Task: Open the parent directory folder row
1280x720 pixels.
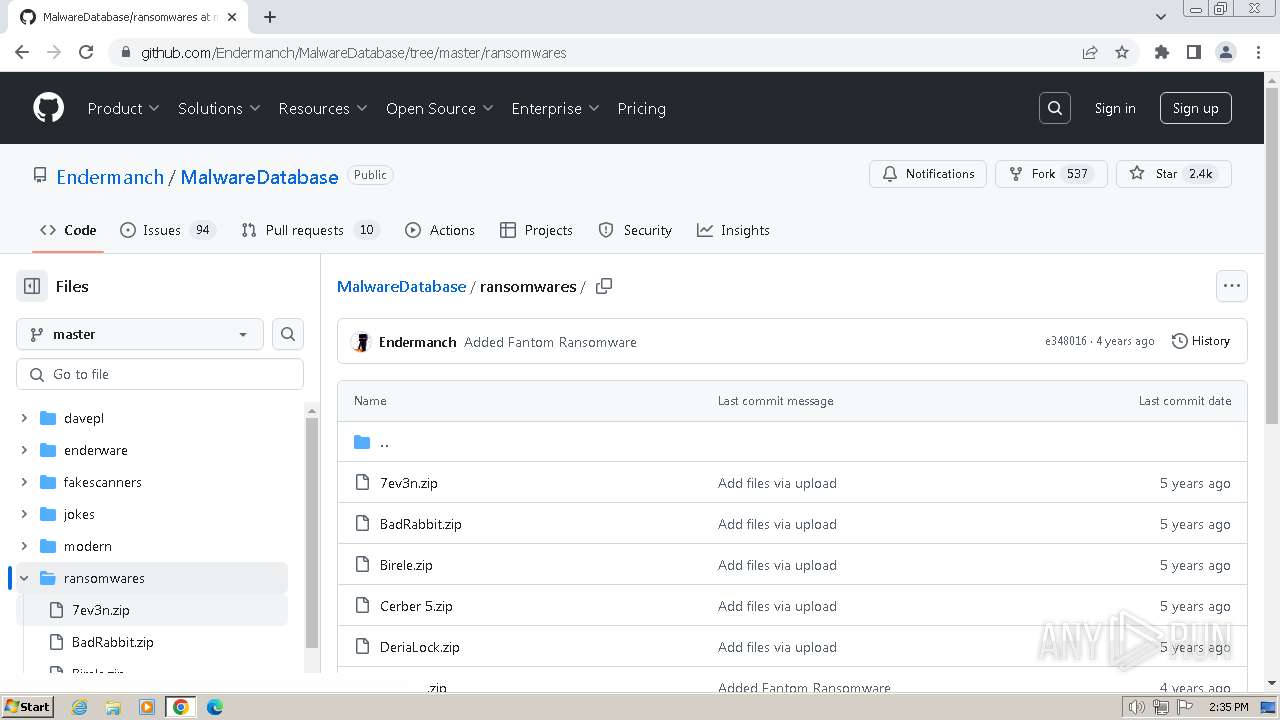Action: (792, 442)
